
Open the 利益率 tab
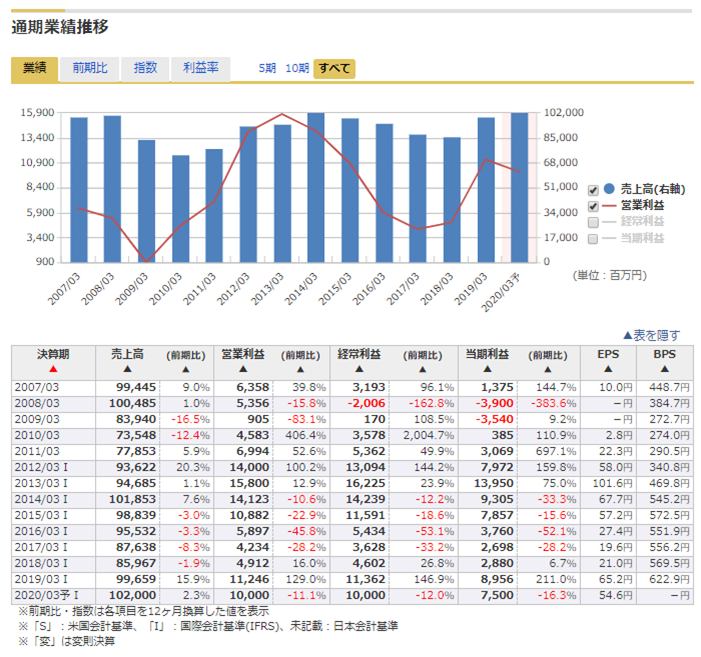(200, 68)
